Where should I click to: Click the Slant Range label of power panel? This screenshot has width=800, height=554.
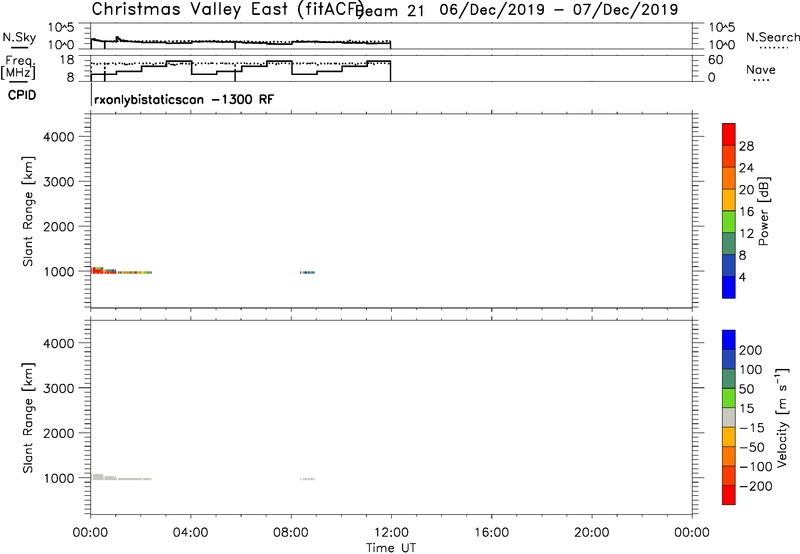(28, 211)
